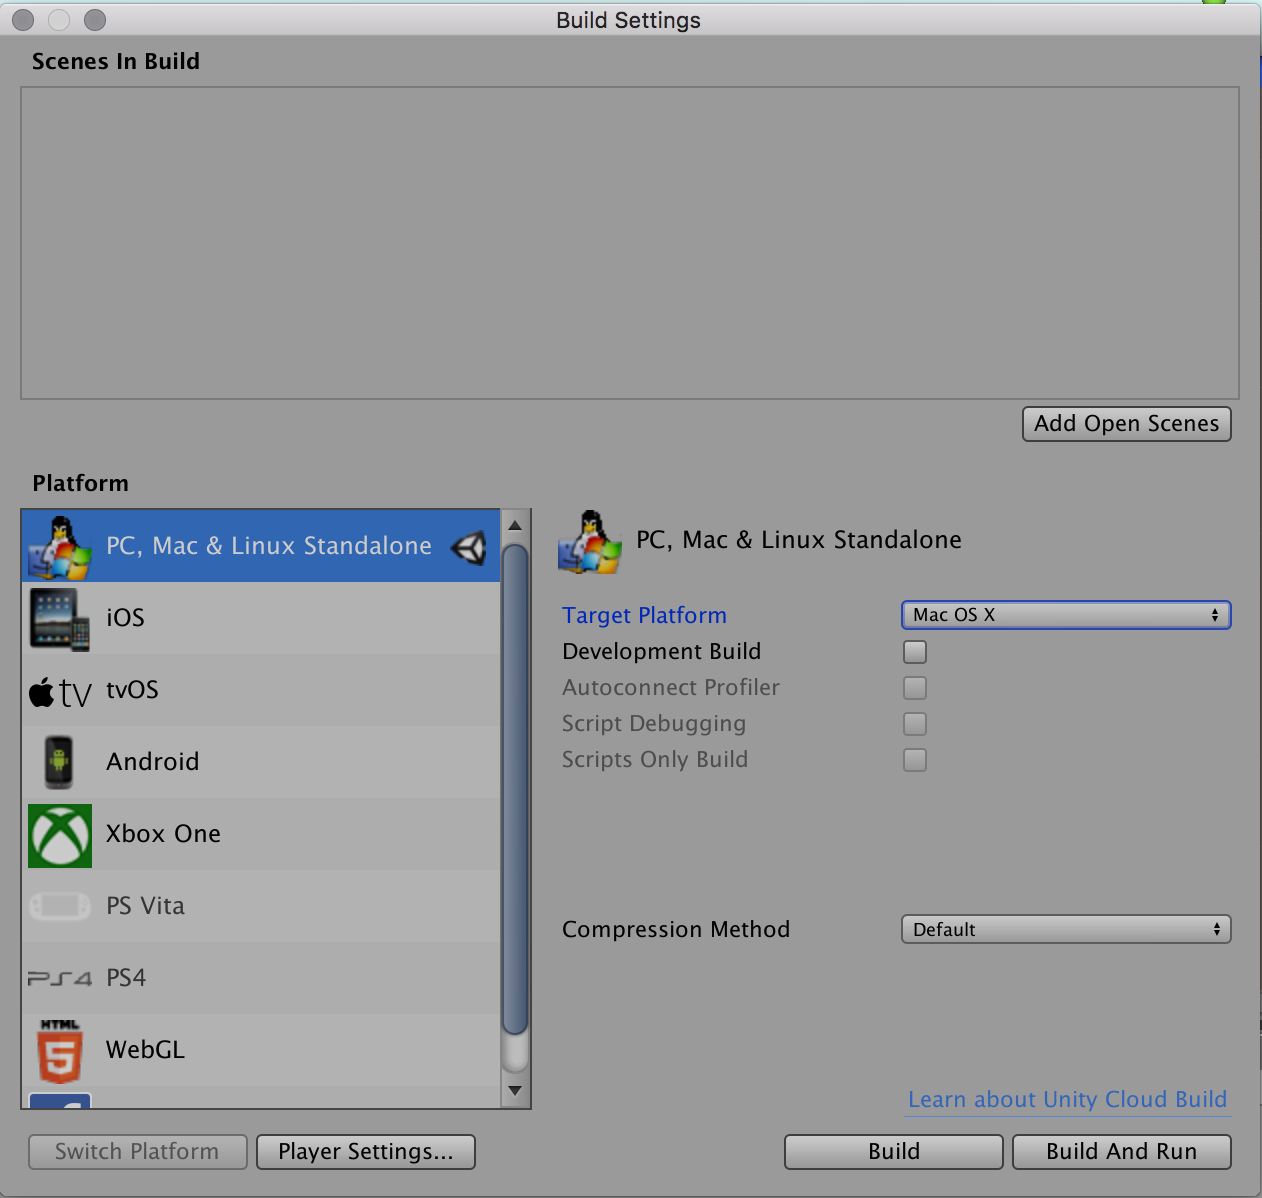
Task: Open the Compression Method Default dropdown
Action: pyautogui.click(x=1066, y=930)
